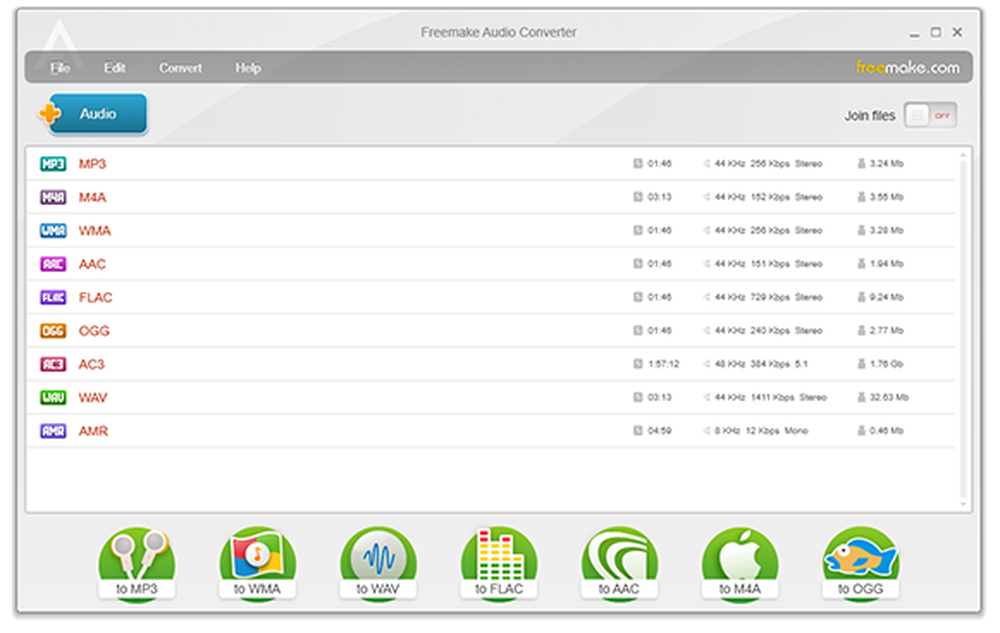Open the File menu
Image resolution: width=1000 pixels, height=633 pixels.
point(60,68)
